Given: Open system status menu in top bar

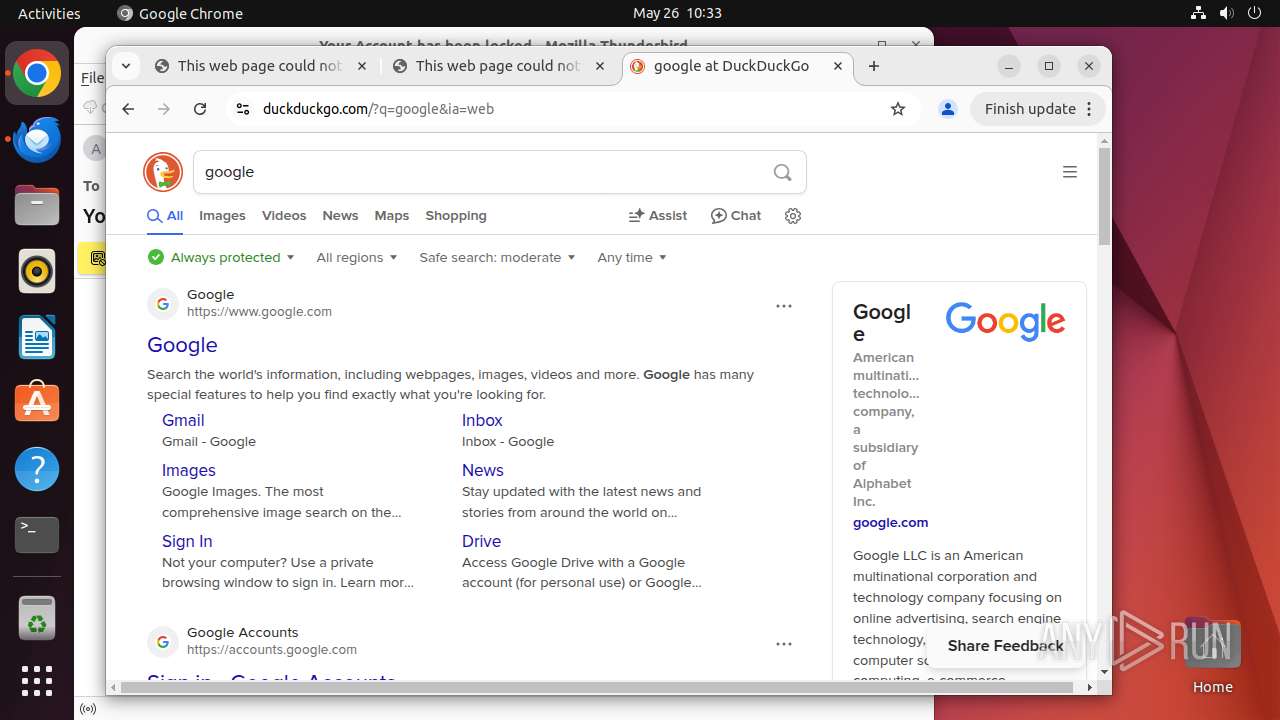Looking at the screenshot, I should pos(1226,13).
